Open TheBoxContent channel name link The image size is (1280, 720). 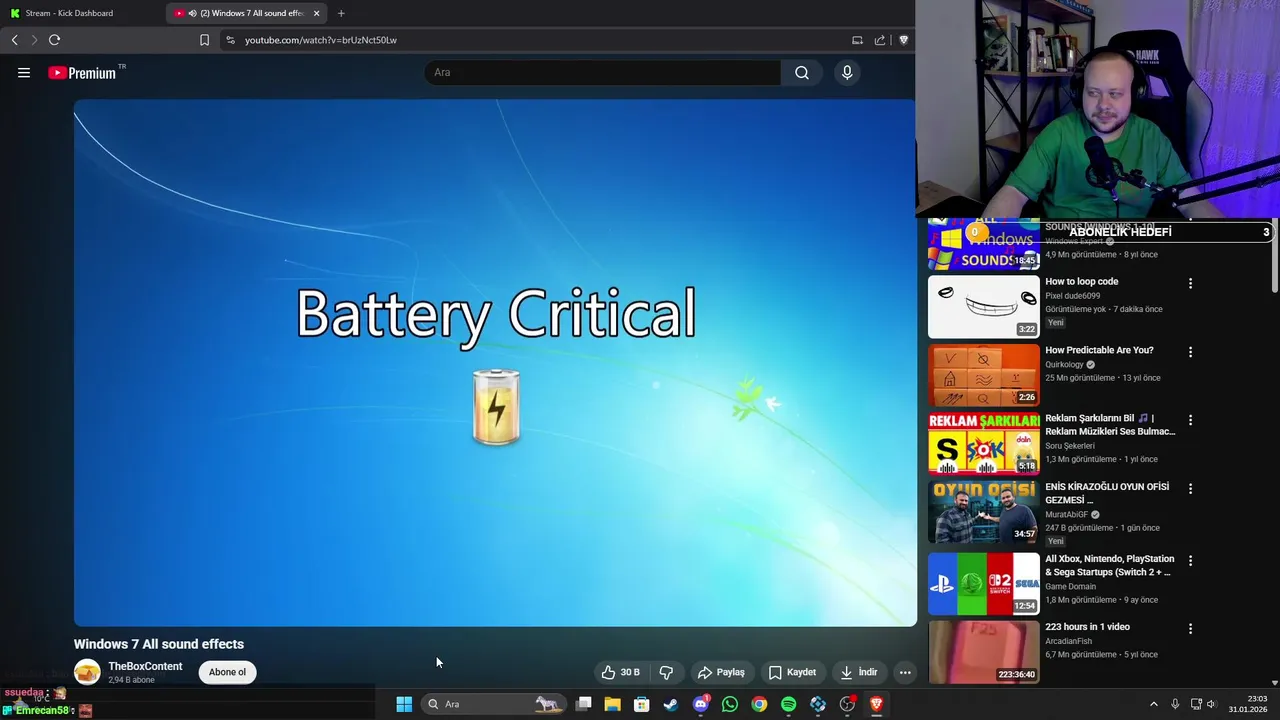145,666
